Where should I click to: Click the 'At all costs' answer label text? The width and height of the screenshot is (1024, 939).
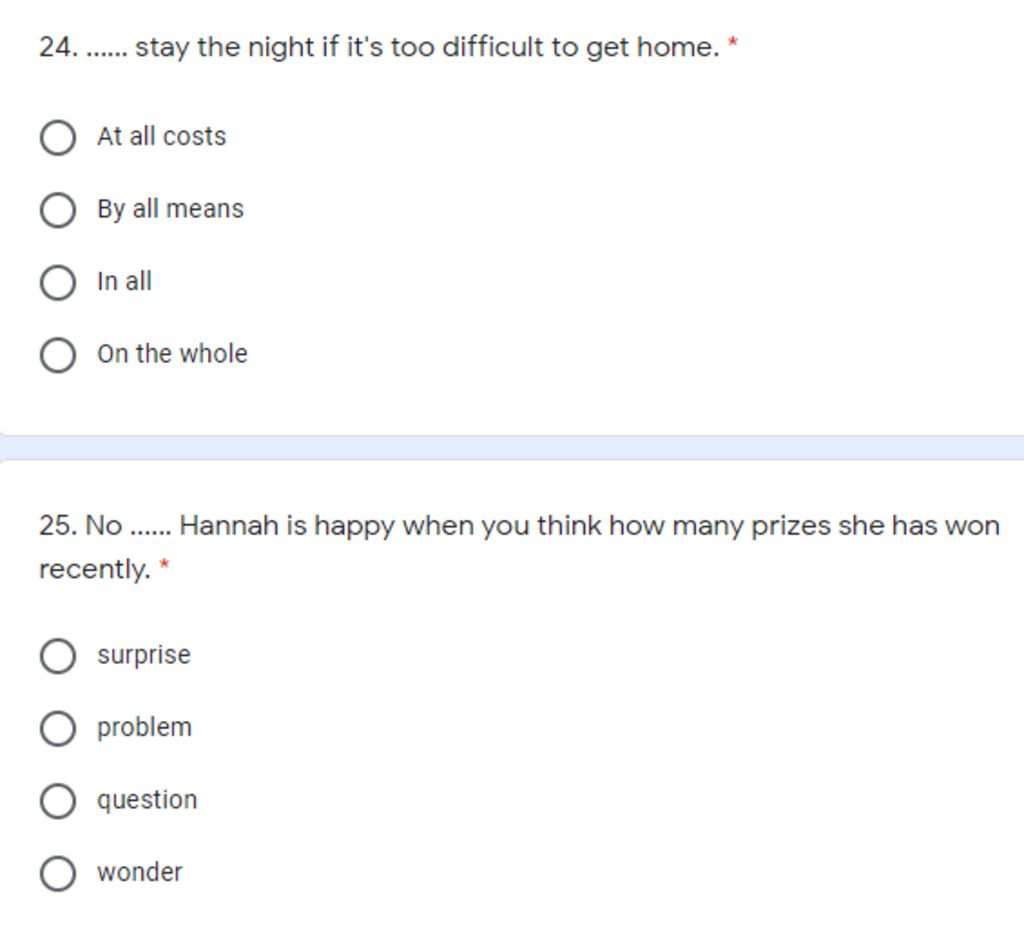pos(161,137)
